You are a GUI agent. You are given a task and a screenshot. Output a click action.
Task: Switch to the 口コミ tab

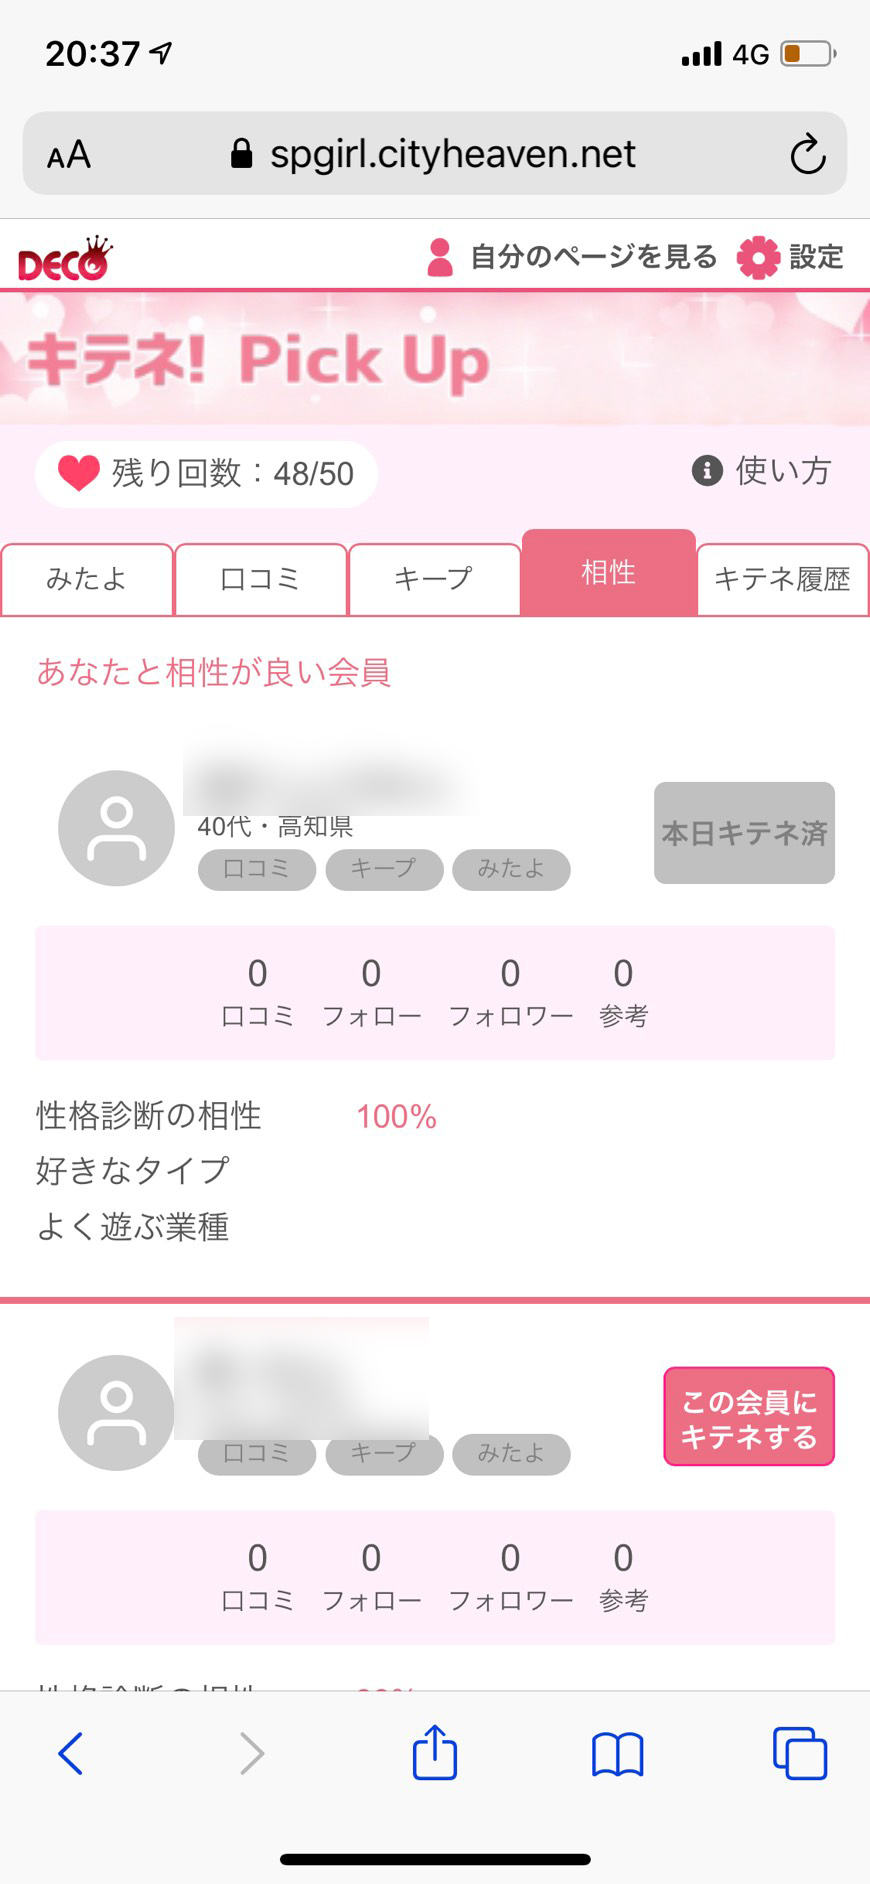pyautogui.click(x=260, y=579)
